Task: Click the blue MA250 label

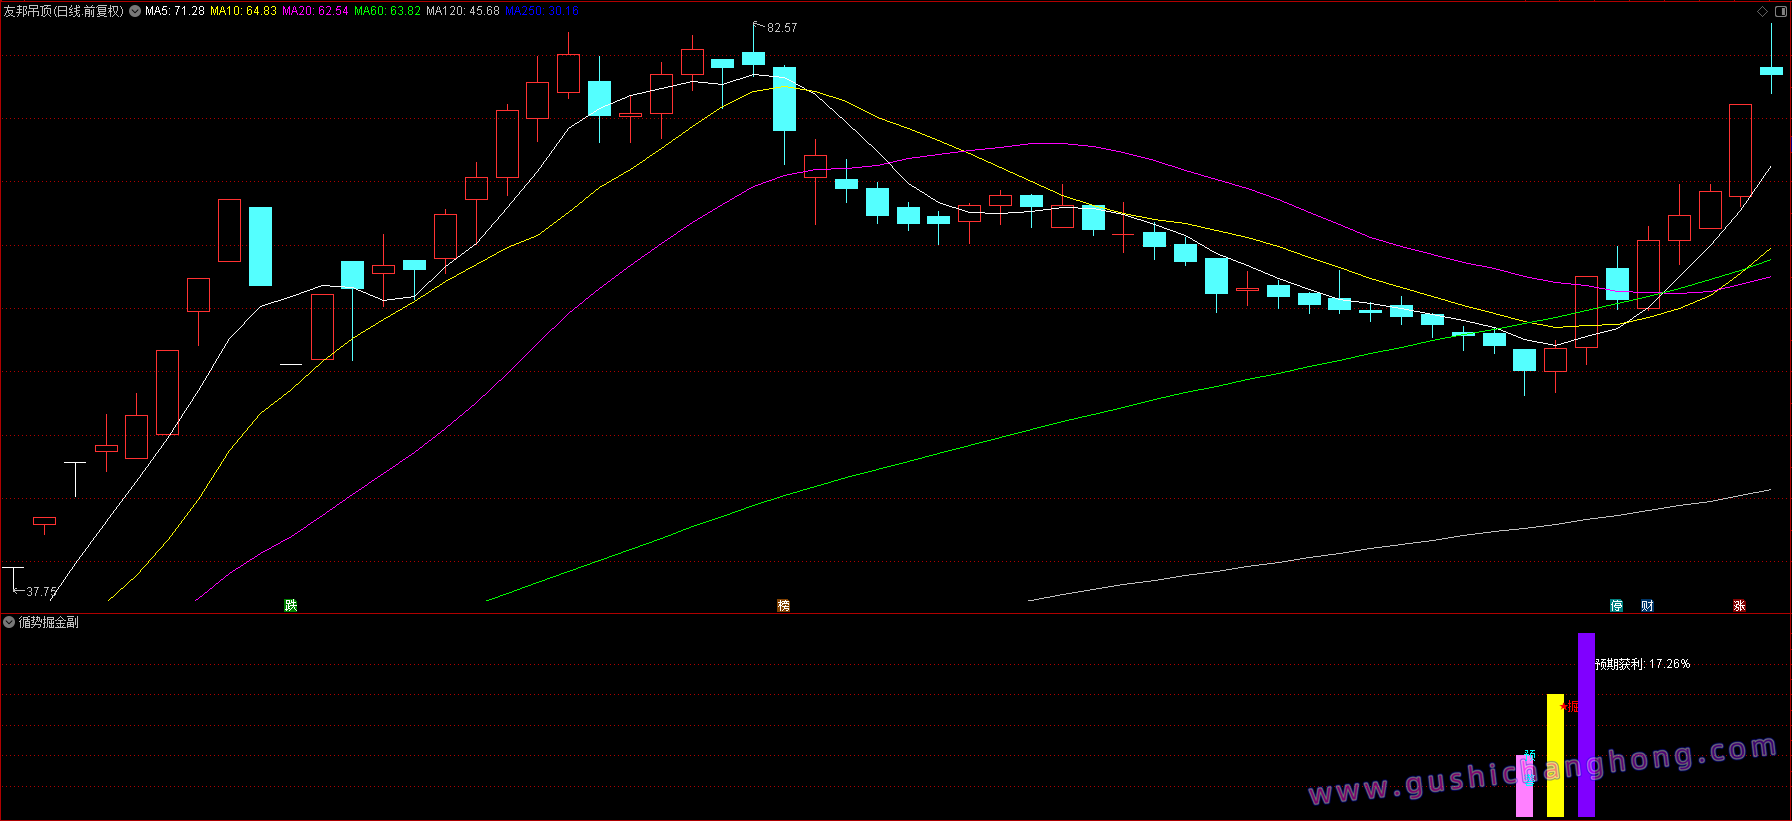Action: coord(542,11)
